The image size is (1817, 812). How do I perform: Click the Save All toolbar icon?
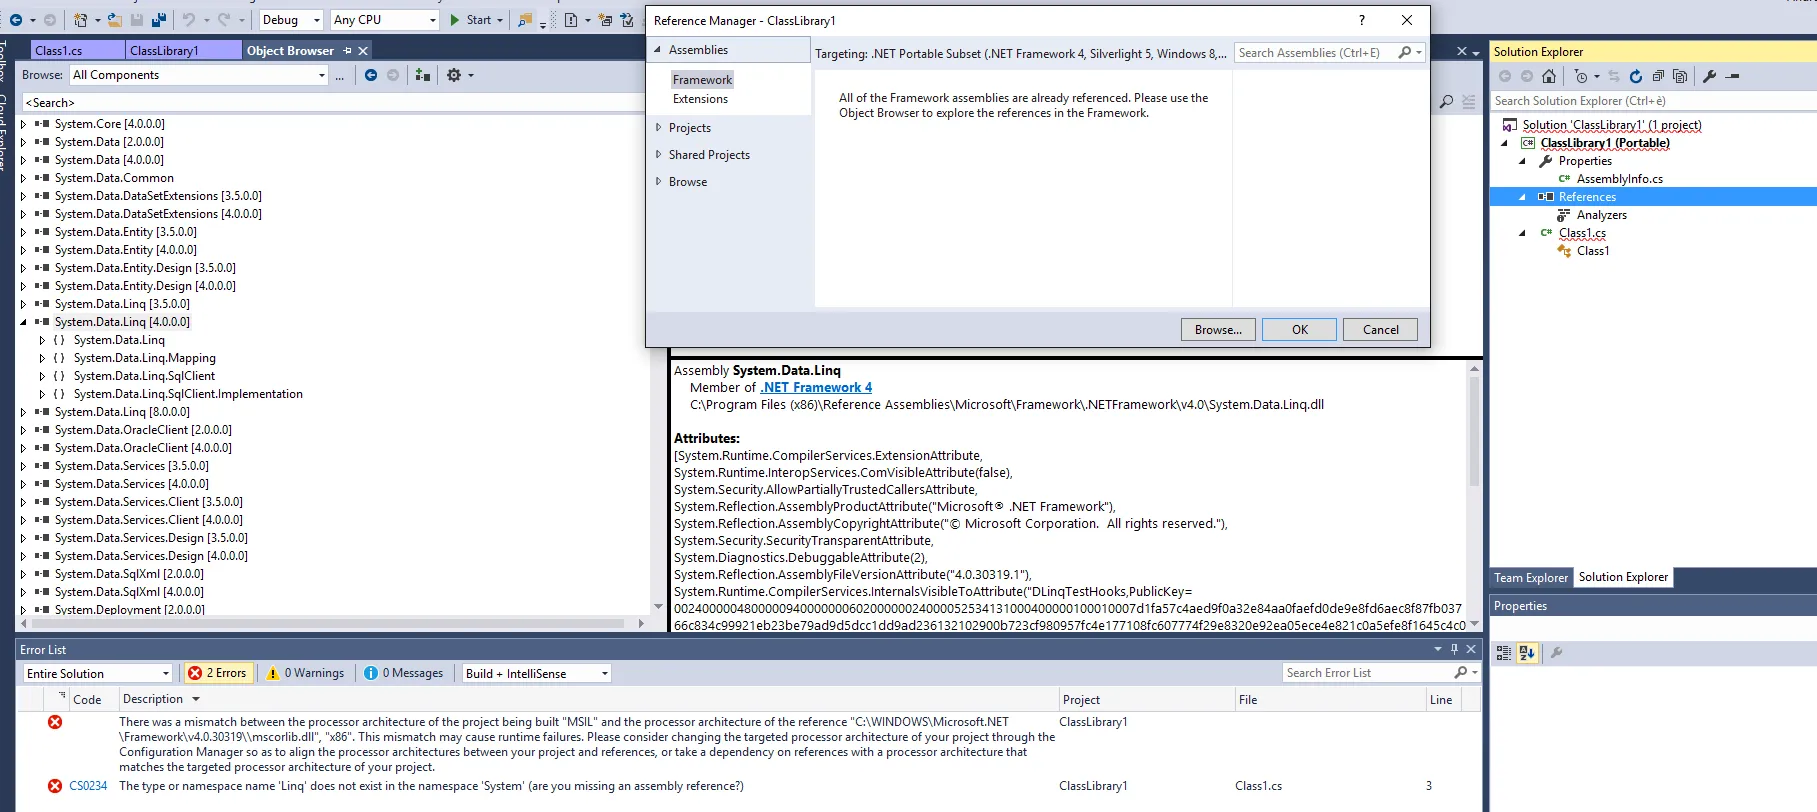click(159, 20)
